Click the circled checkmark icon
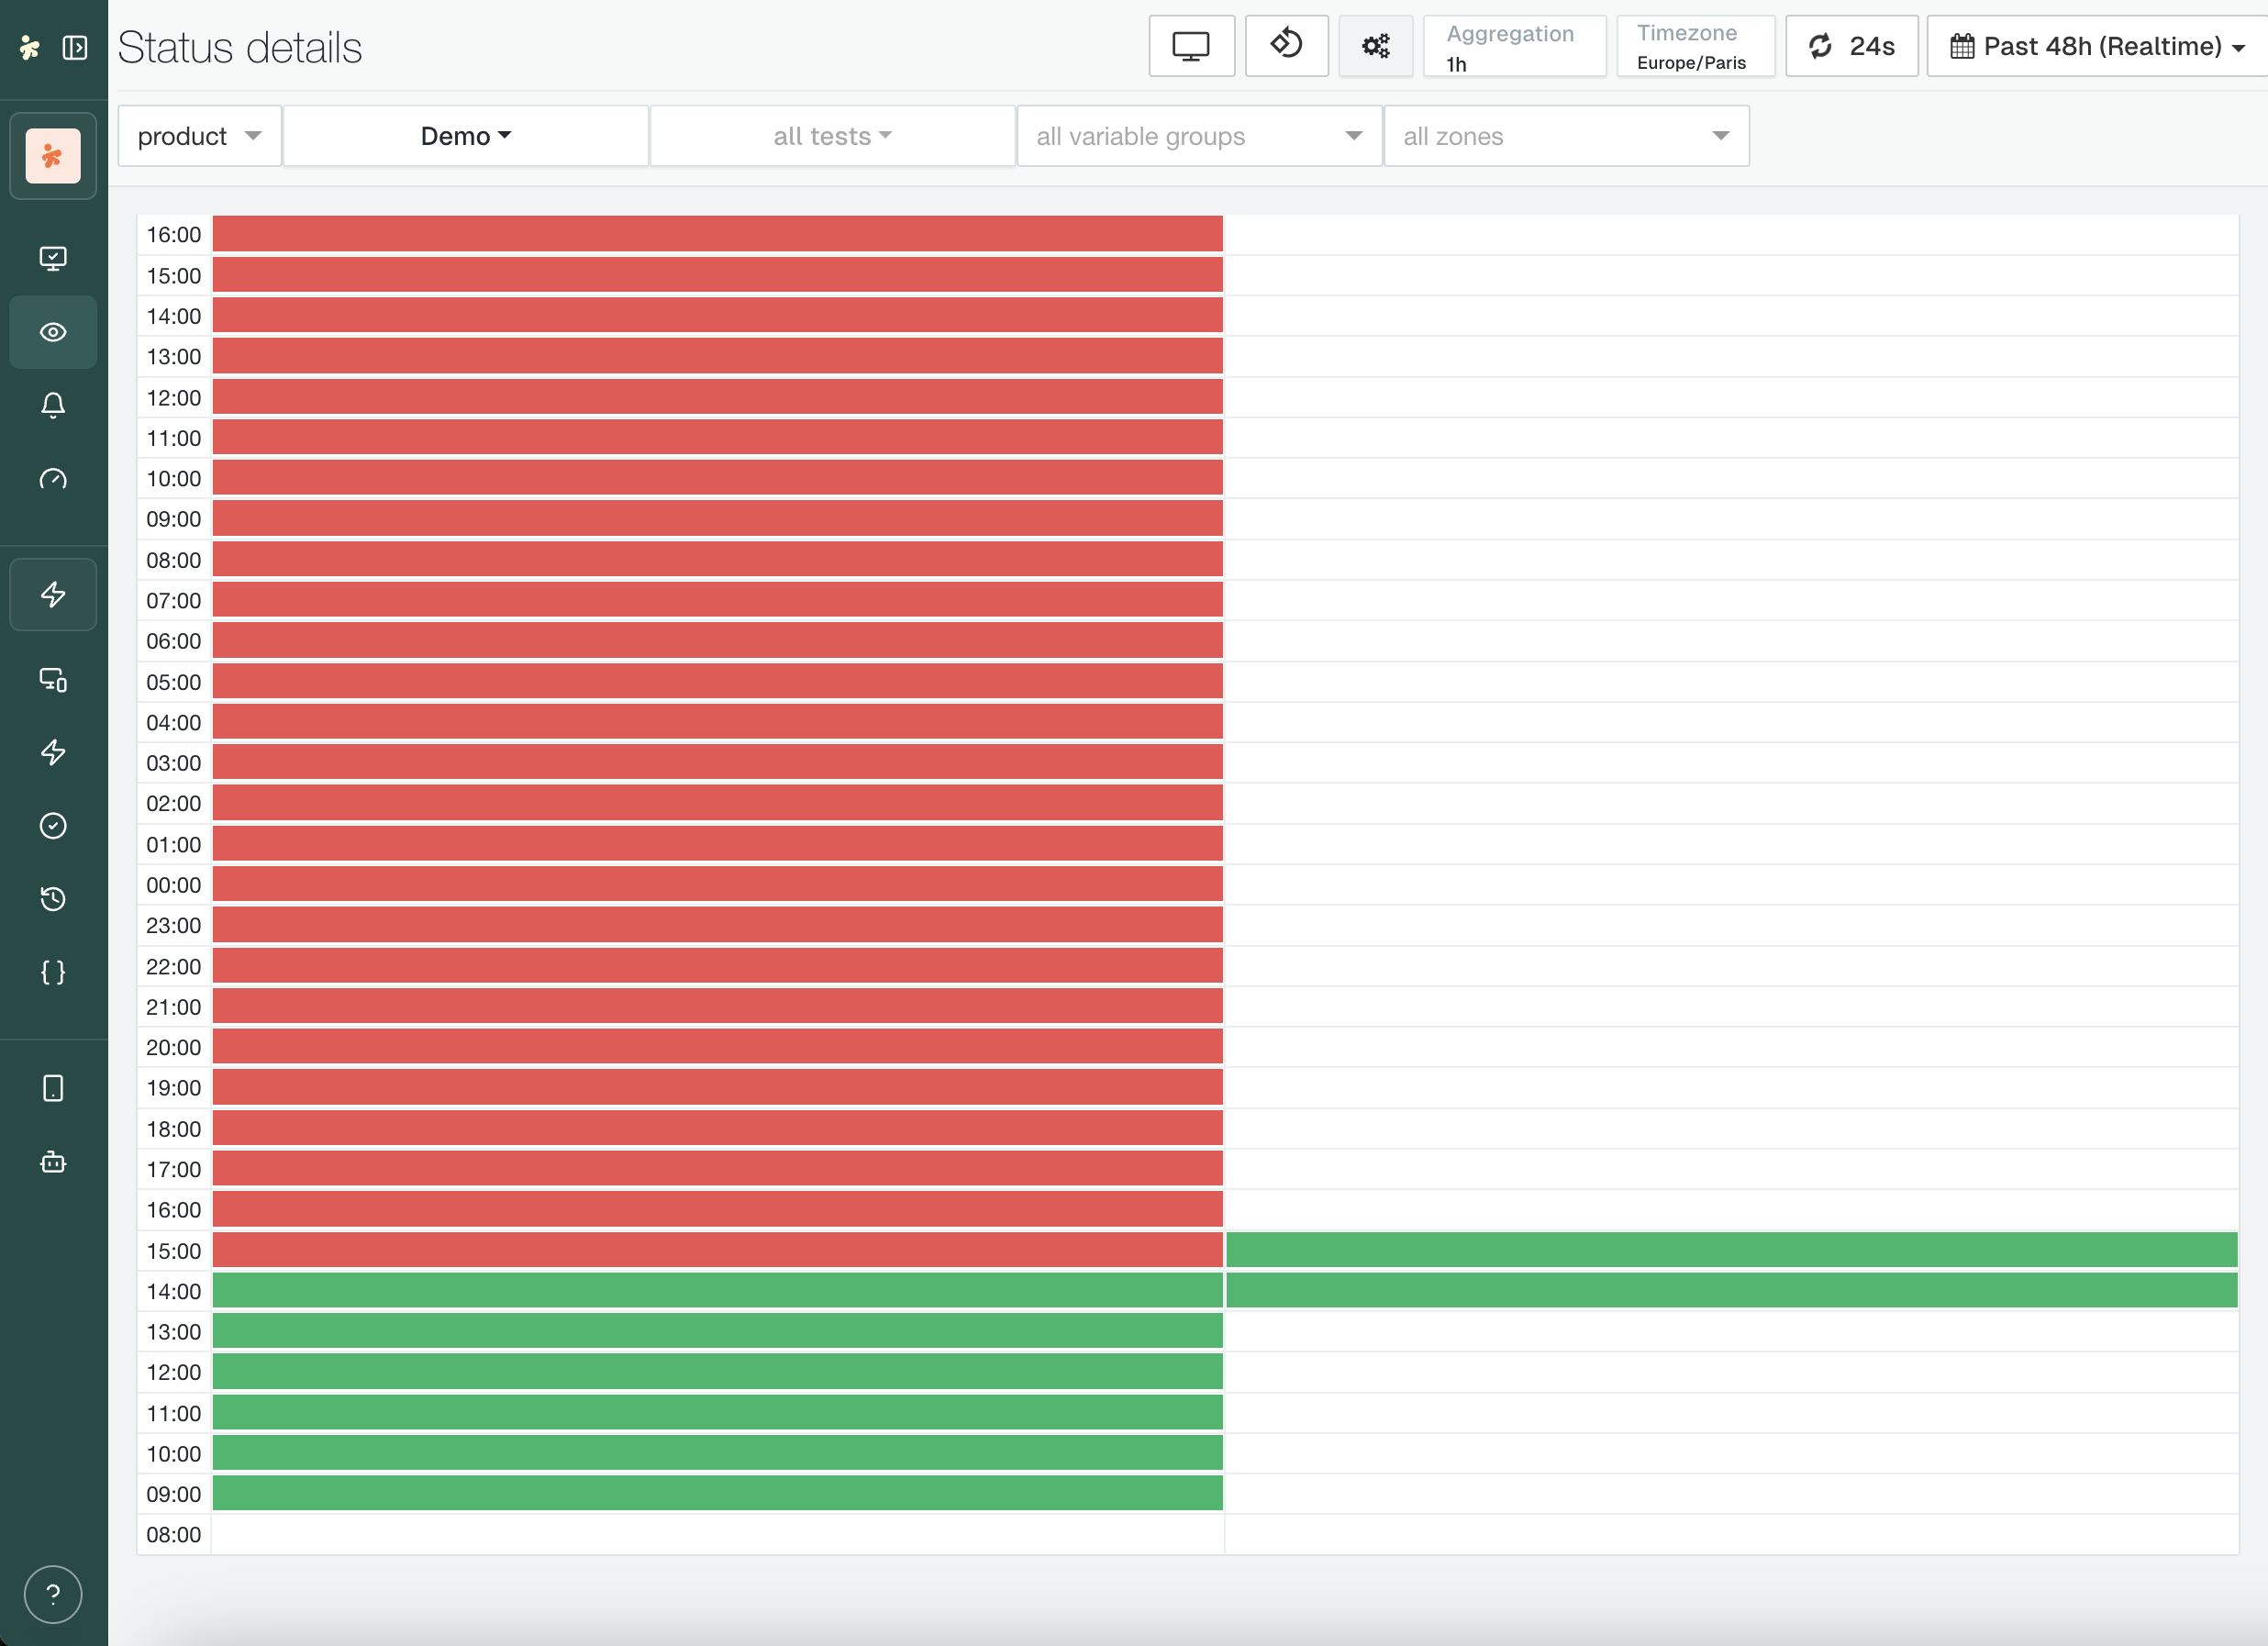 tap(53, 825)
